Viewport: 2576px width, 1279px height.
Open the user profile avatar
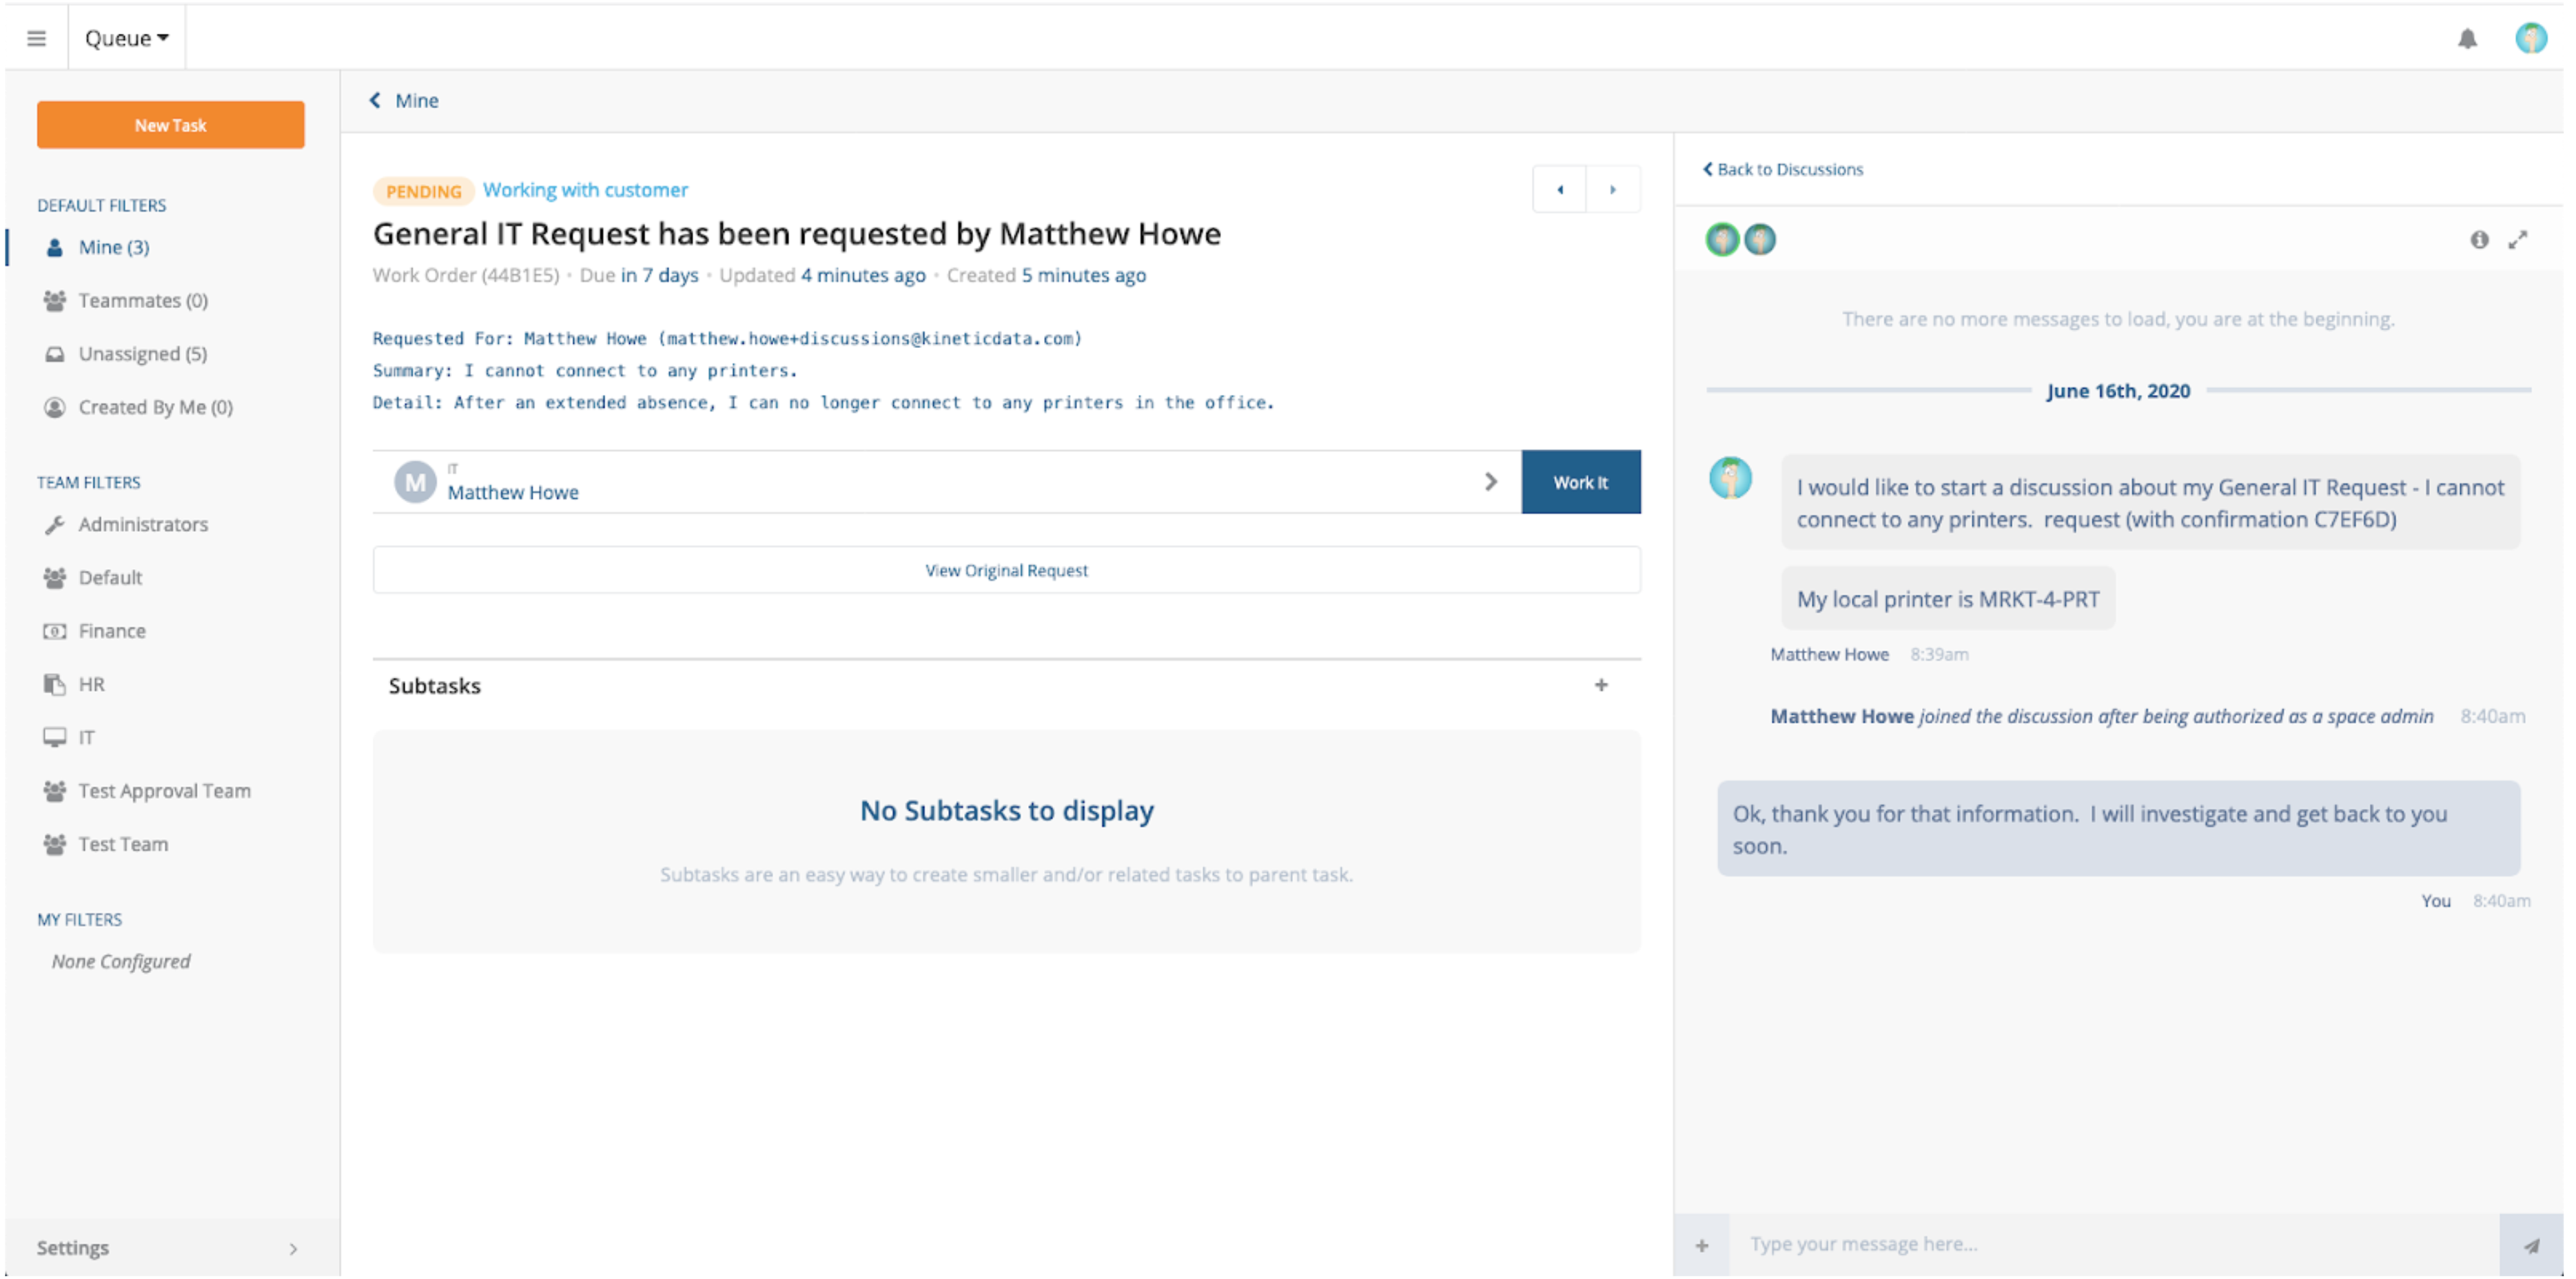2530,38
